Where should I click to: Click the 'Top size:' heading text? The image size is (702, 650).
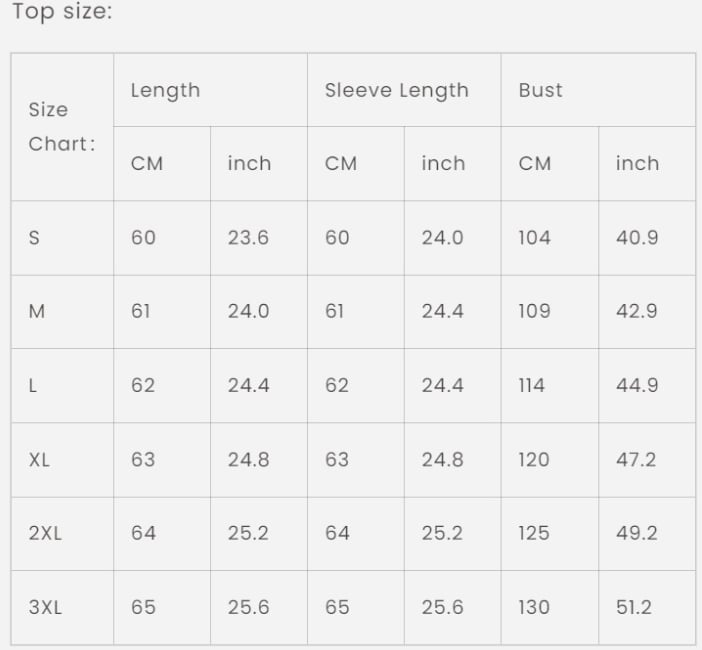pos(62,11)
